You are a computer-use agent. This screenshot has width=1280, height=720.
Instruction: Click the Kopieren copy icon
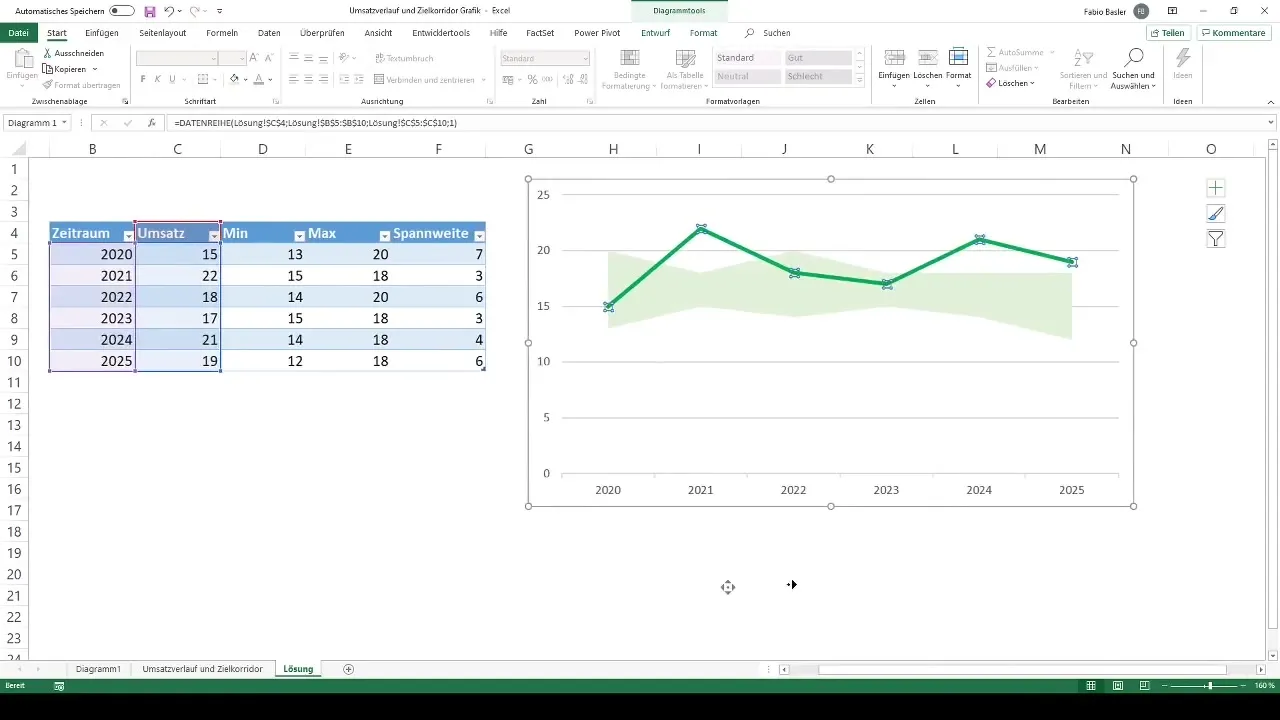point(47,69)
